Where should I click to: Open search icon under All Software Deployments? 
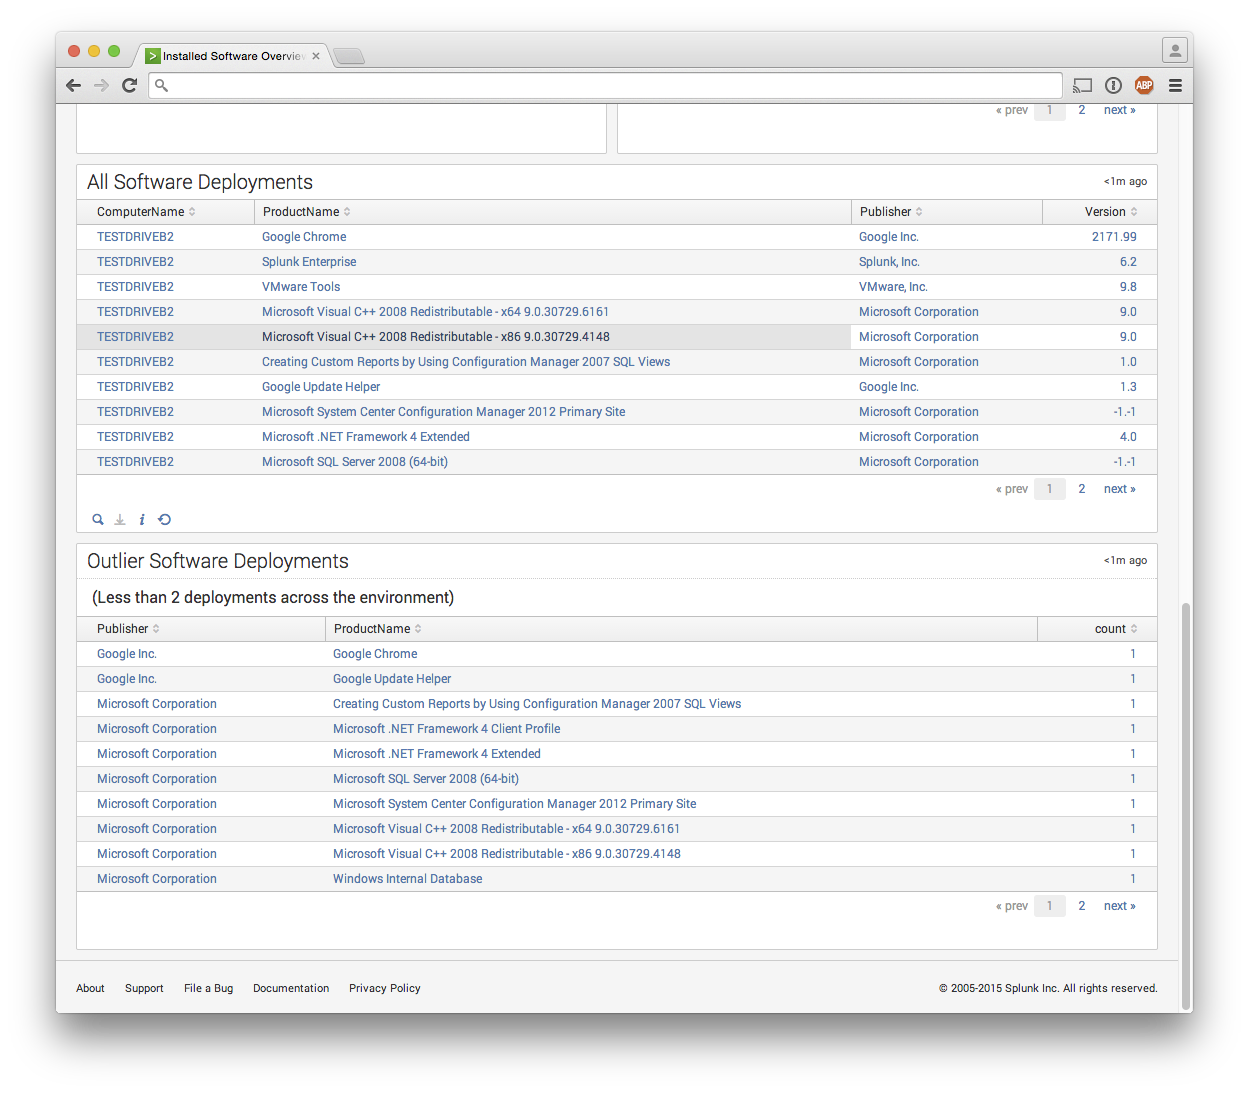pos(98,520)
